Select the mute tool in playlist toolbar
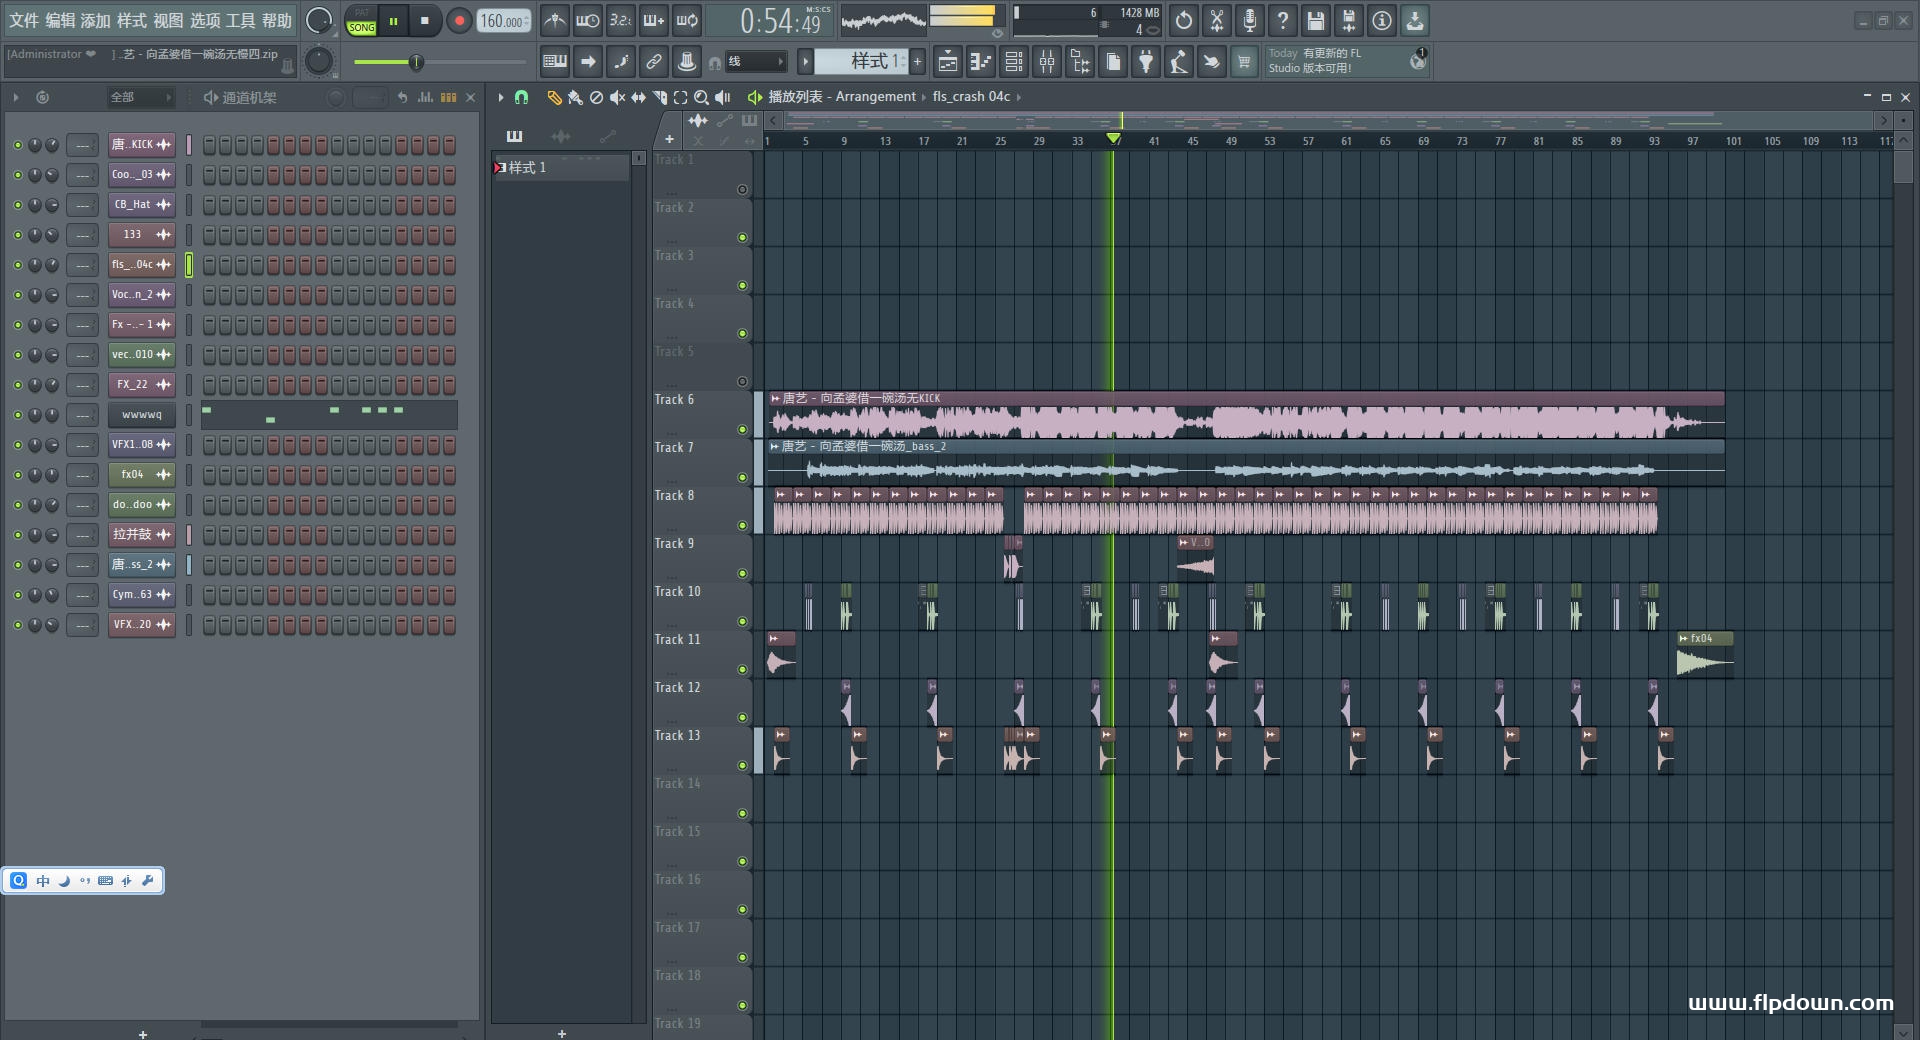The image size is (1920, 1040). (x=617, y=97)
